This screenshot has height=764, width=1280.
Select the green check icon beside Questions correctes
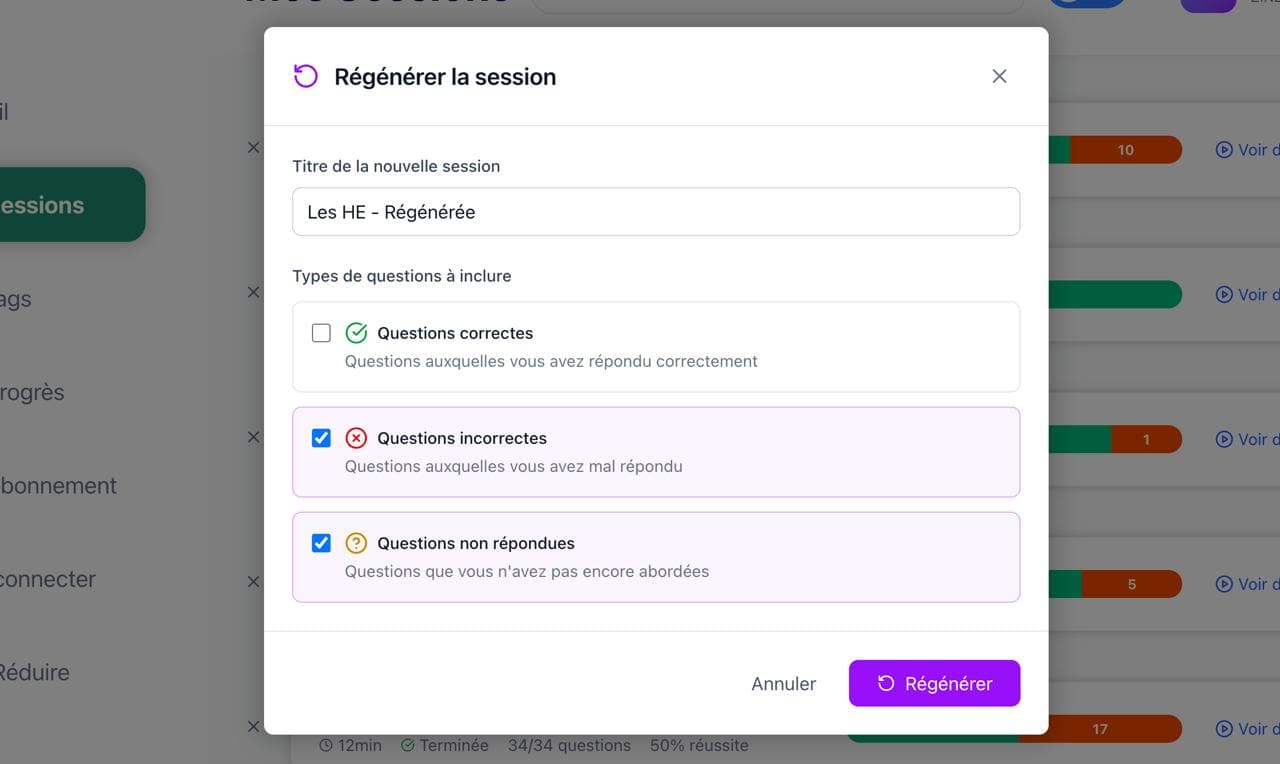[356, 332]
